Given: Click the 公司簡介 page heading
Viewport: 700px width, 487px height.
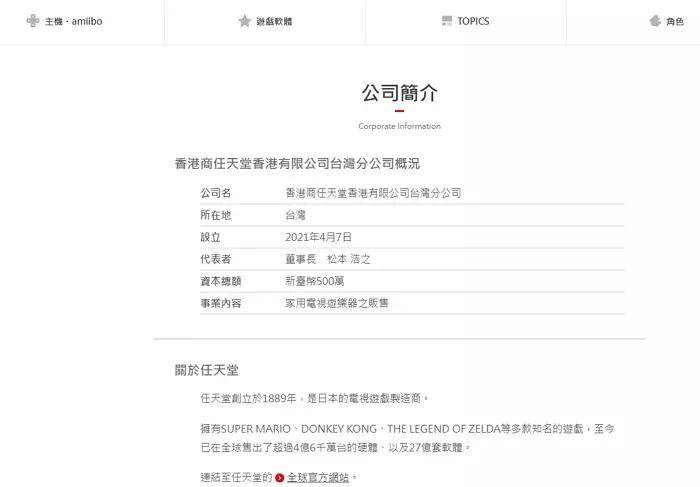Looking at the screenshot, I should (400, 93).
